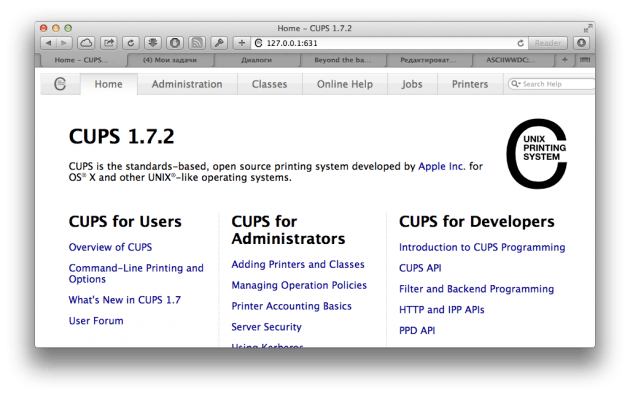Open the Jobs tab
Image resolution: width=630 pixels, height=396 pixels.
(x=412, y=84)
